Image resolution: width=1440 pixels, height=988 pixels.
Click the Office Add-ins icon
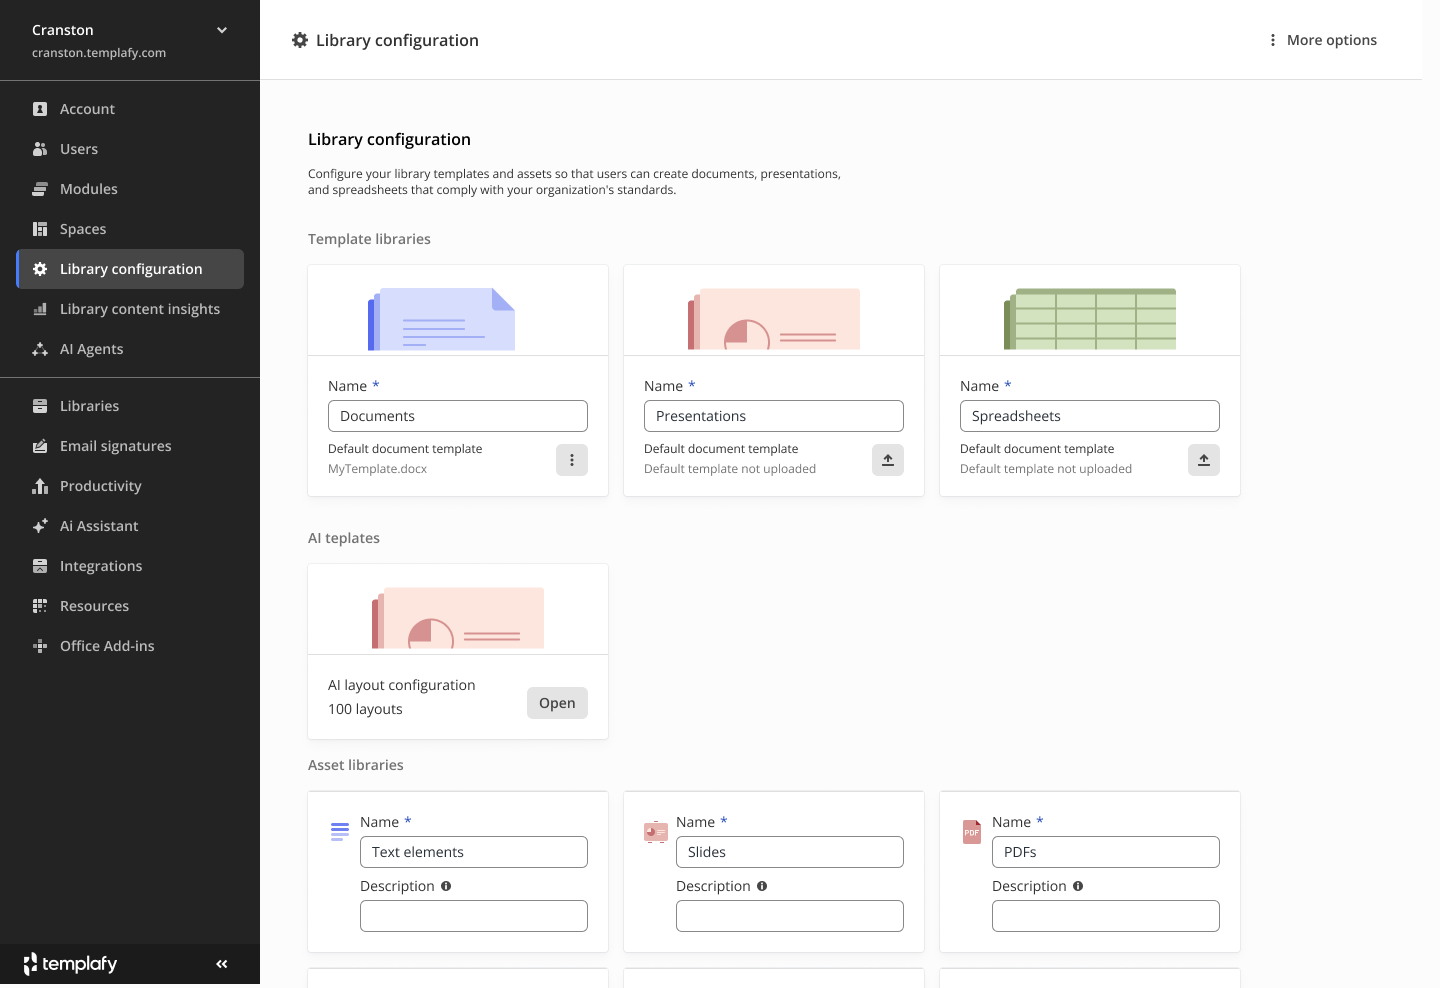click(40, 646)
